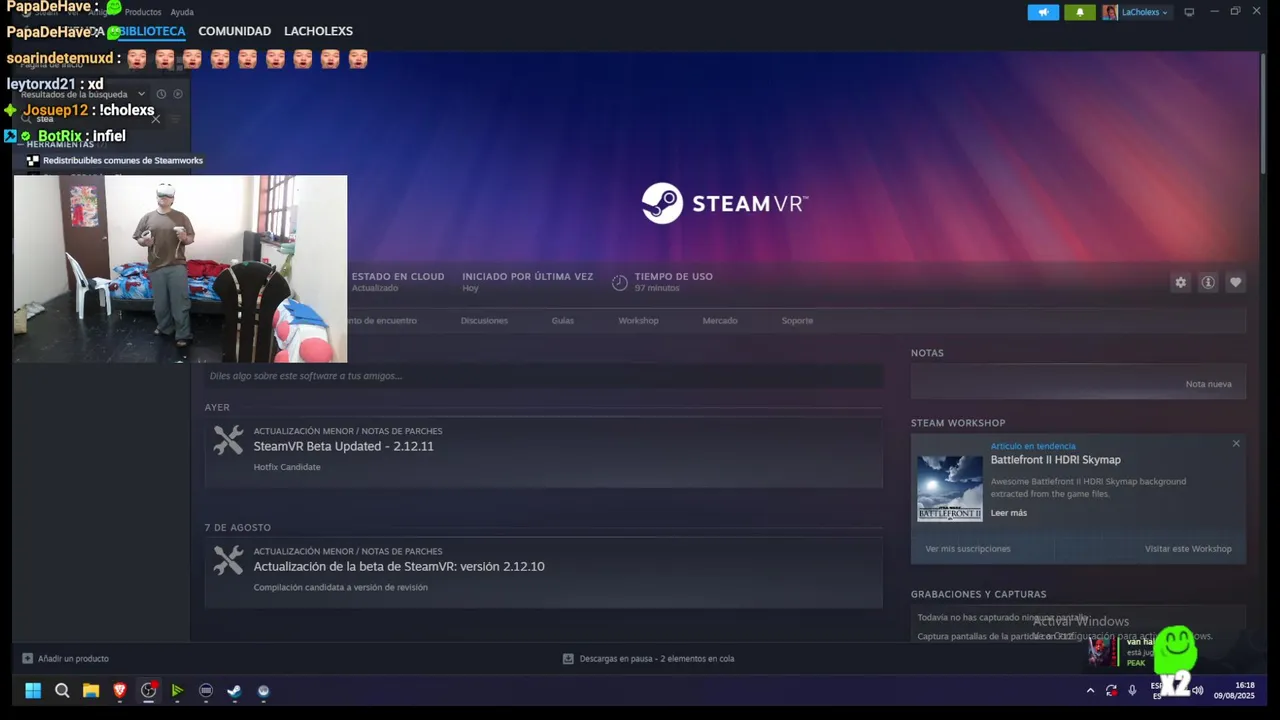Click the taskbar microphone tray icon
The image size is (1280, 720).
coord(1132,690)
